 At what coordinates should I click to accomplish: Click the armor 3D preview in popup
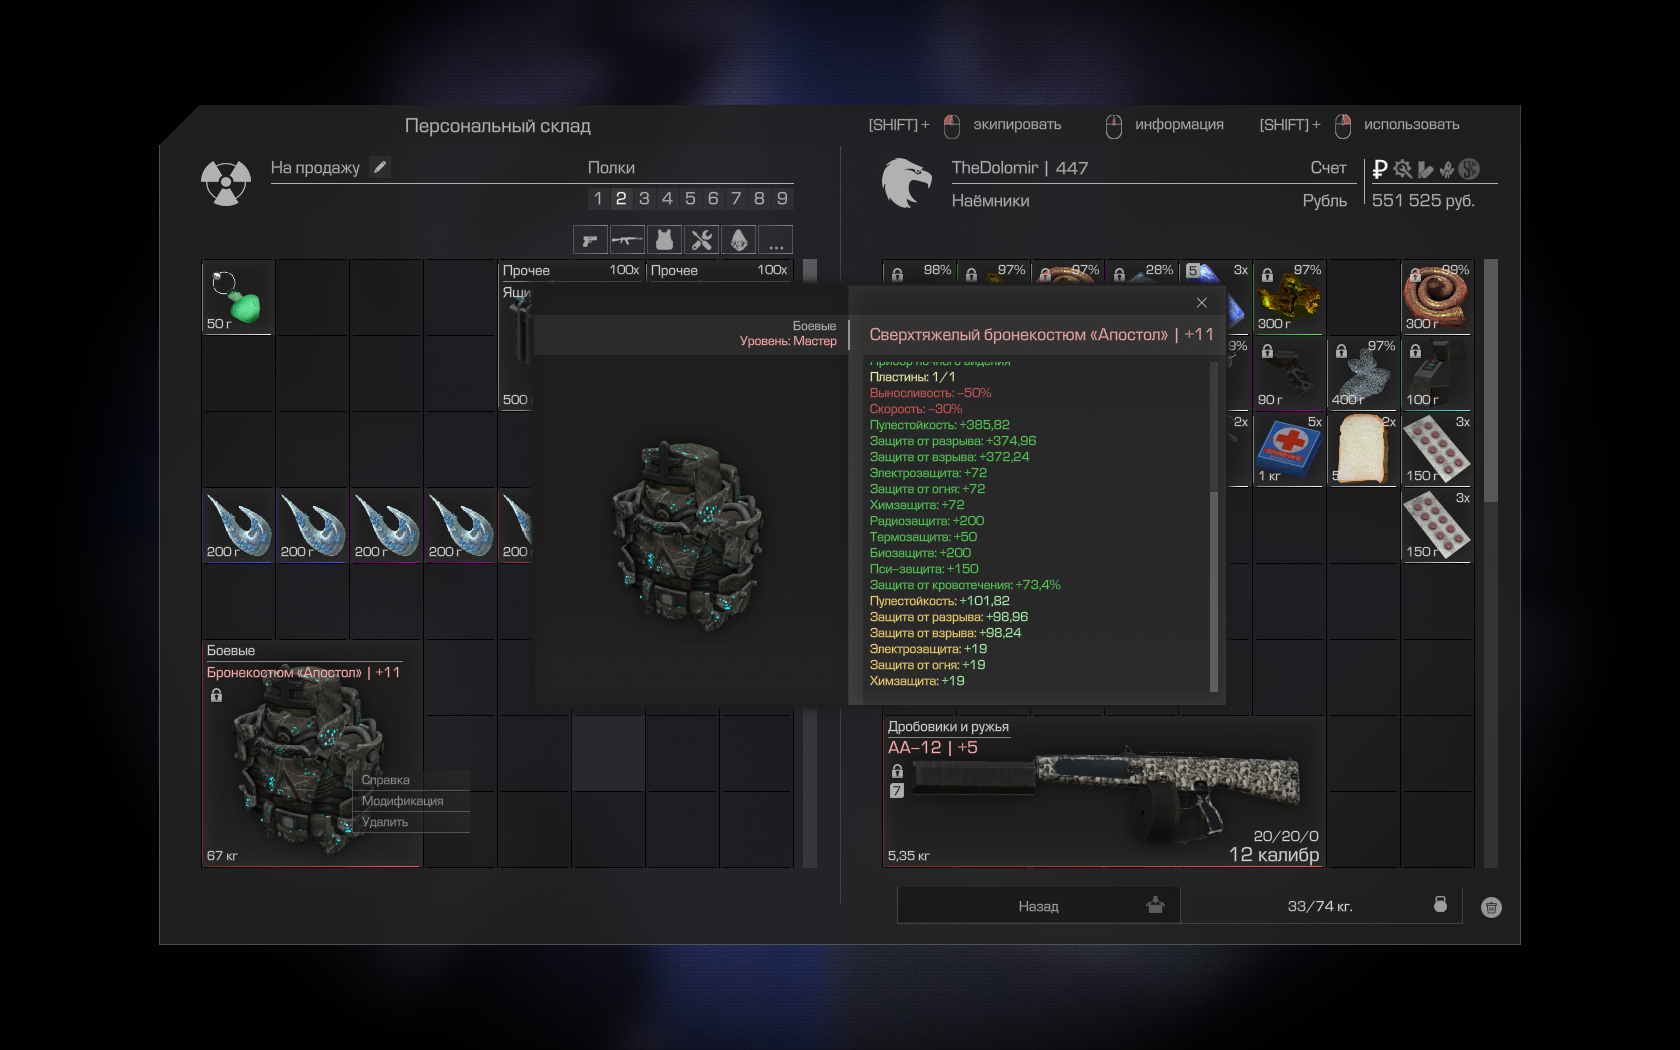pos(688,535)
